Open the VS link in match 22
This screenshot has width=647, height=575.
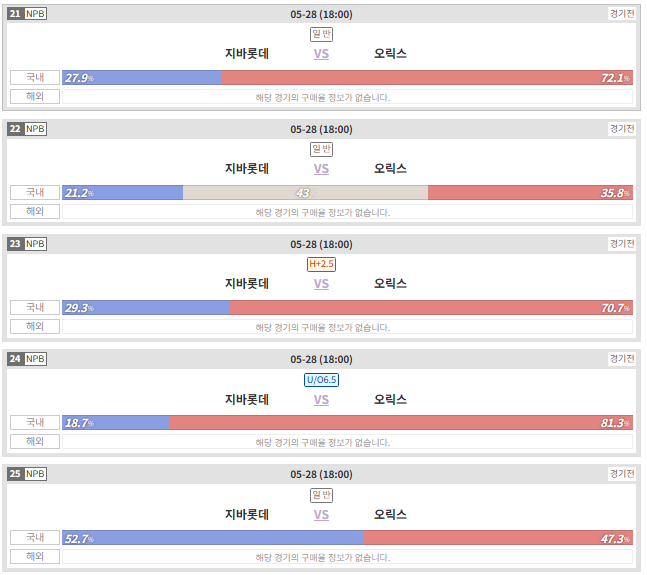point(321,169)
